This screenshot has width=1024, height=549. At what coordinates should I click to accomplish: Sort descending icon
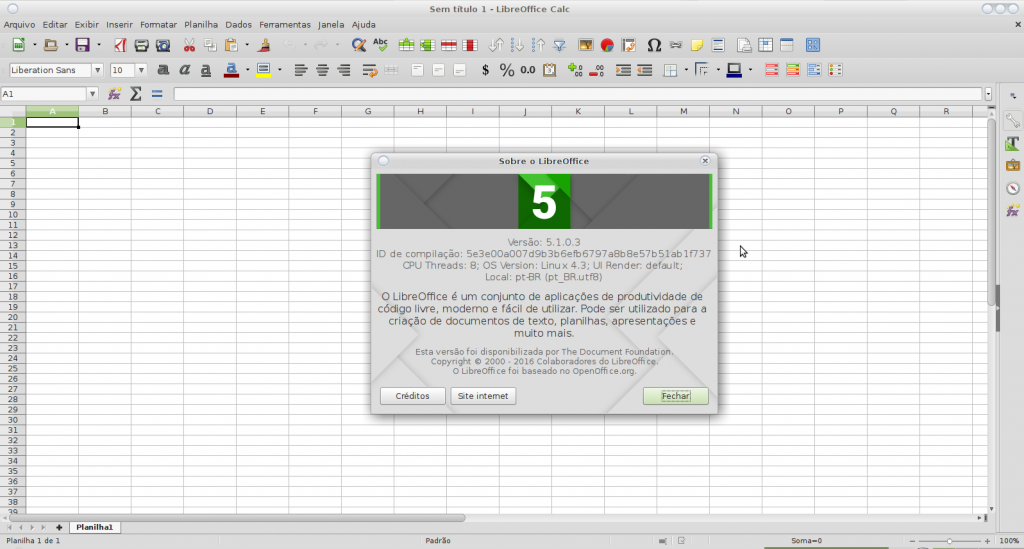(x=538, y=45)
